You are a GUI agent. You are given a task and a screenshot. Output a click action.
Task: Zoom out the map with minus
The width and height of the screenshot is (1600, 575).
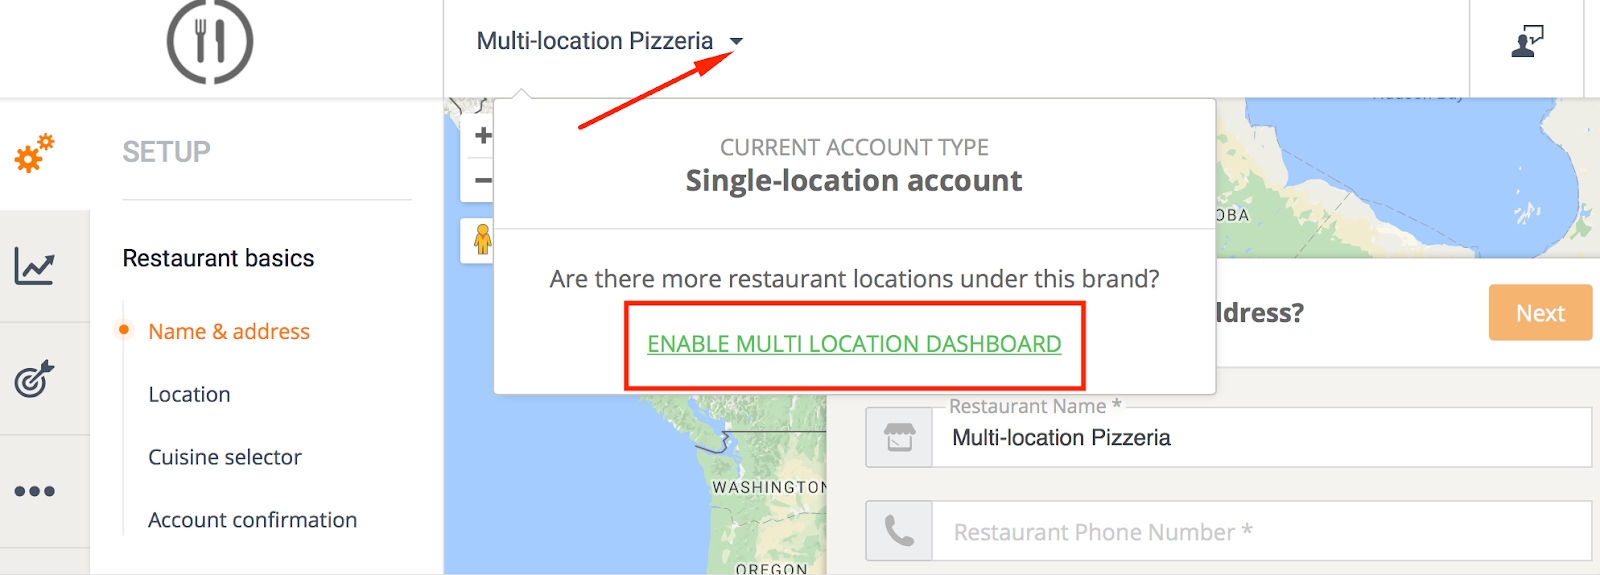482,181
